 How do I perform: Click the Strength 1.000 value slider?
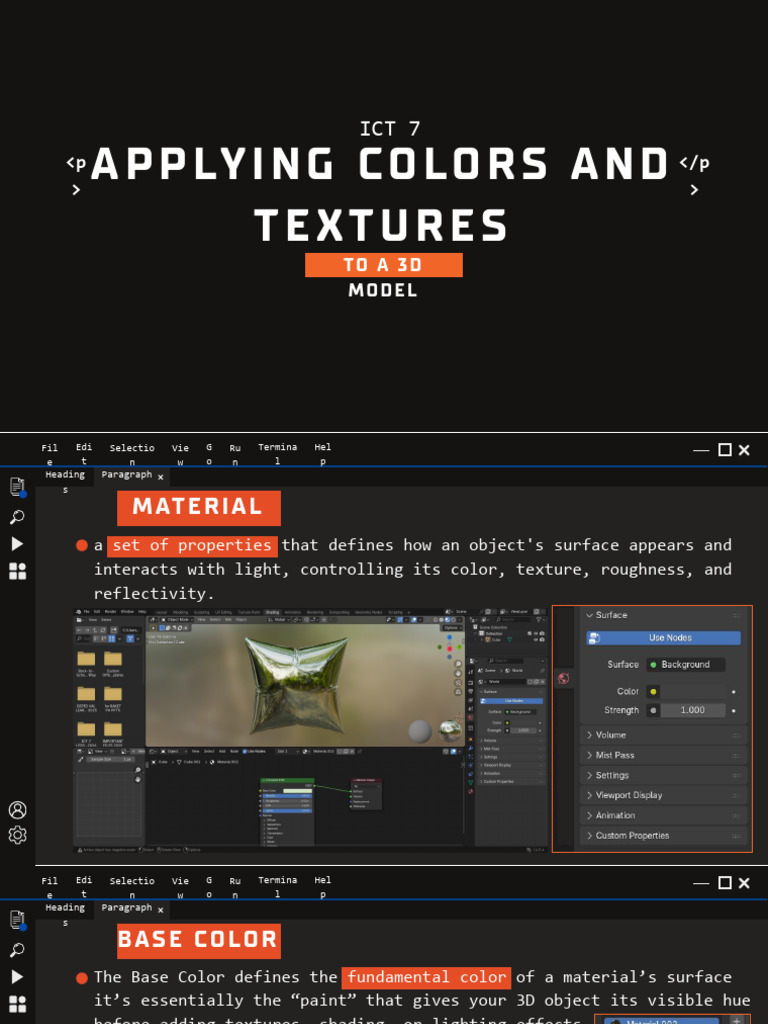point(693,711)
